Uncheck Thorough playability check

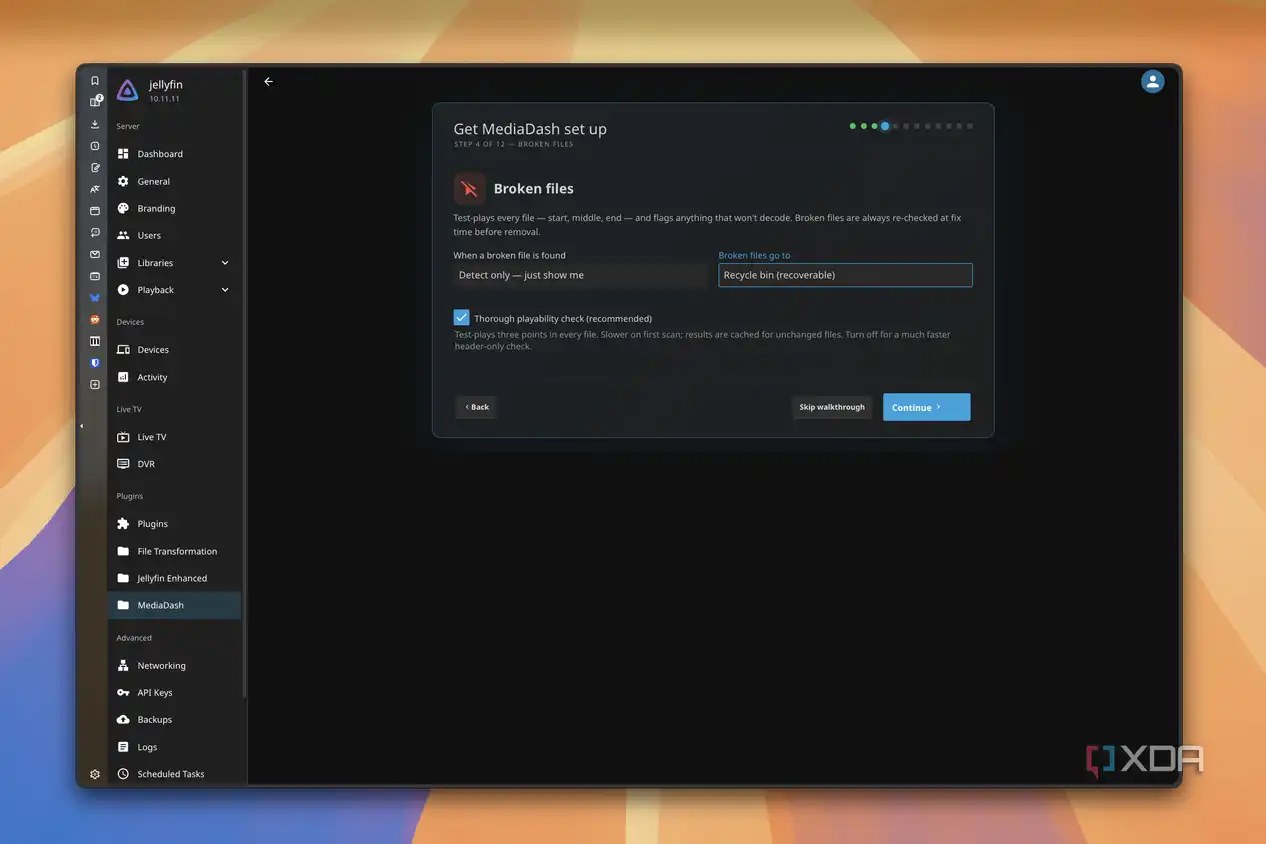461,317
